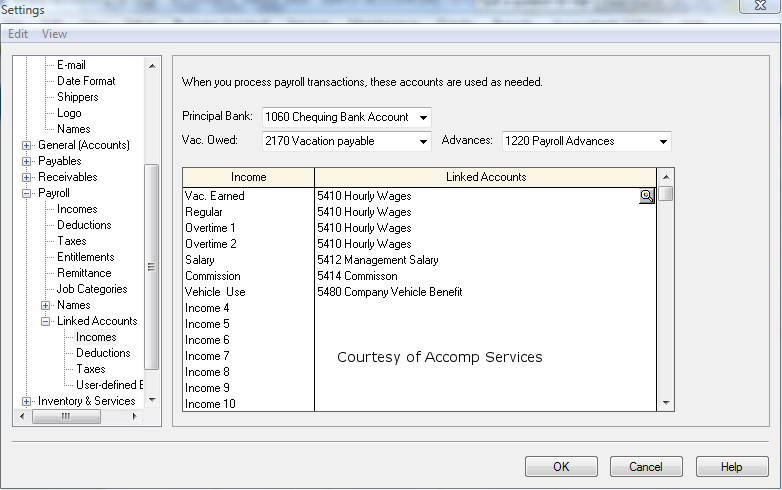The height and width of the screenshot is (490, 782).
Task: Click the Linked Accounts column header
Action: (485, 177)
